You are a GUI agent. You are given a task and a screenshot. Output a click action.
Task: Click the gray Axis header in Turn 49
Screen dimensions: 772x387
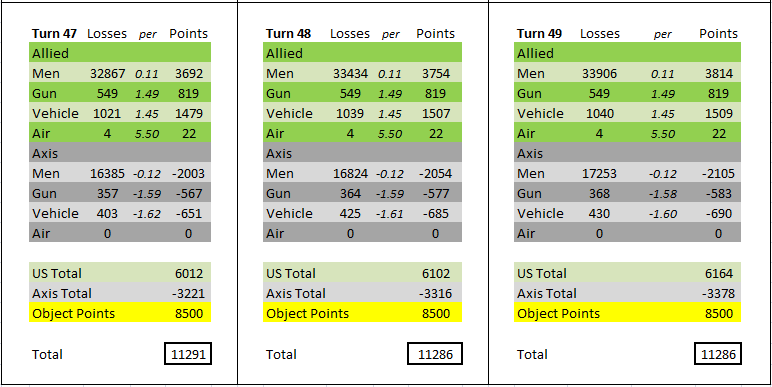tap(627, 154)
